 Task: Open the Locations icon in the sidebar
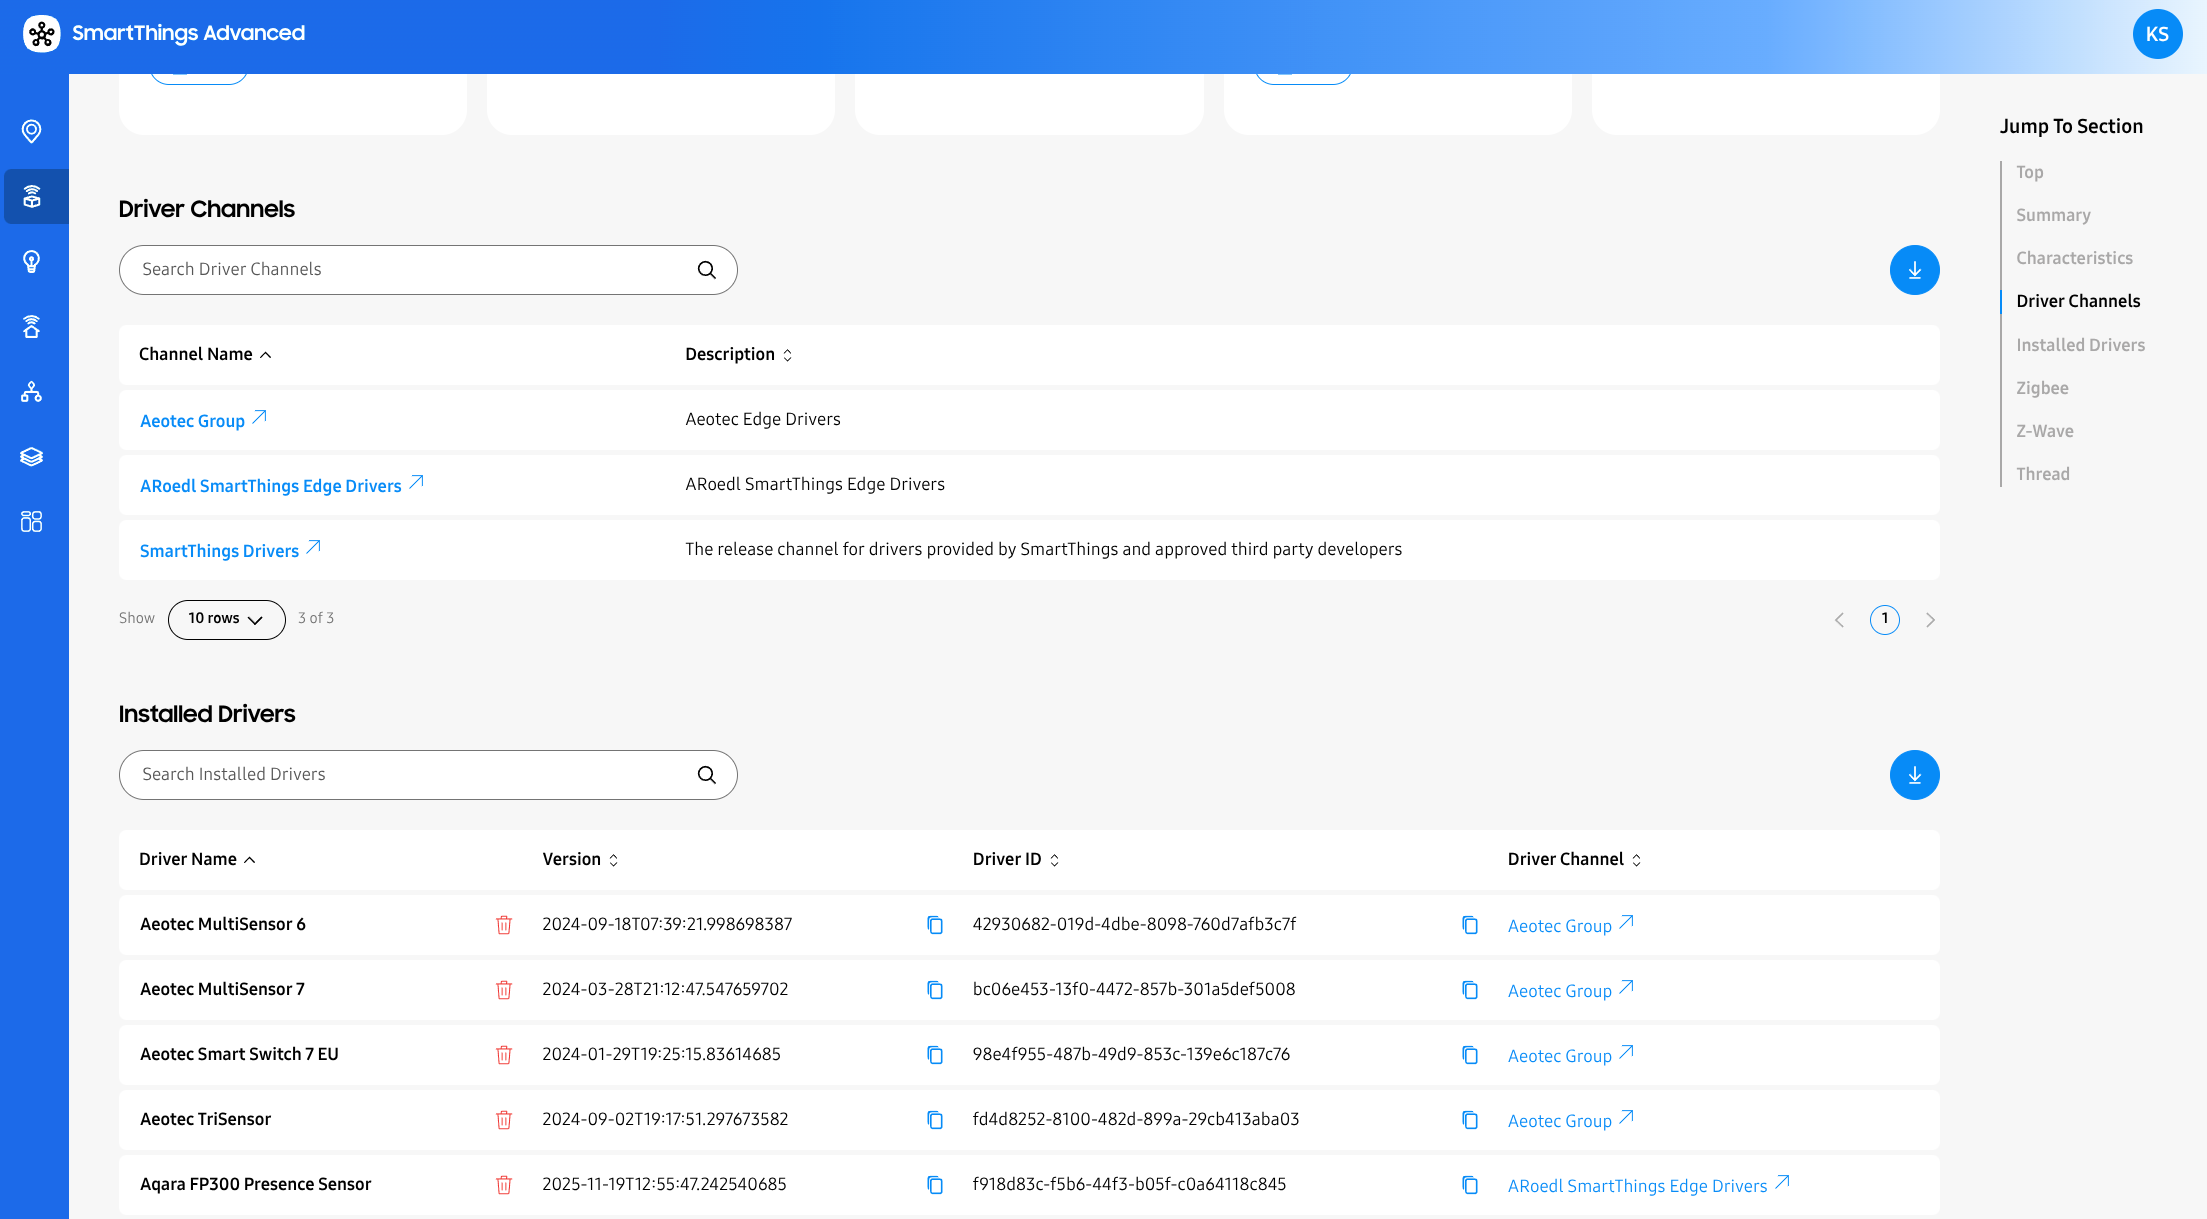(32, 131)
